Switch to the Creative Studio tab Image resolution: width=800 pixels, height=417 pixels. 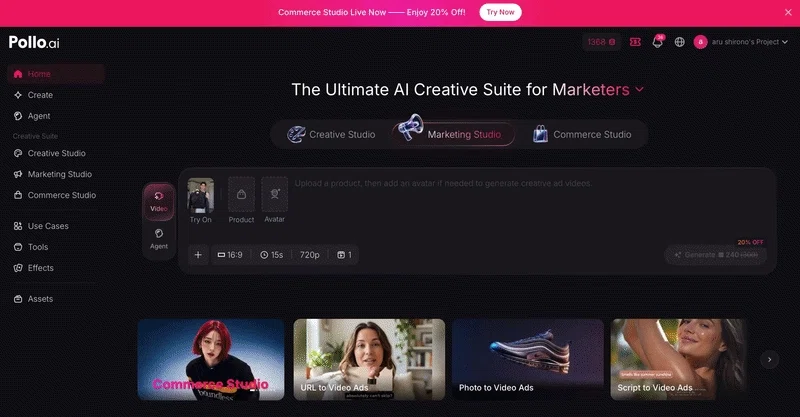pos(332,134)
